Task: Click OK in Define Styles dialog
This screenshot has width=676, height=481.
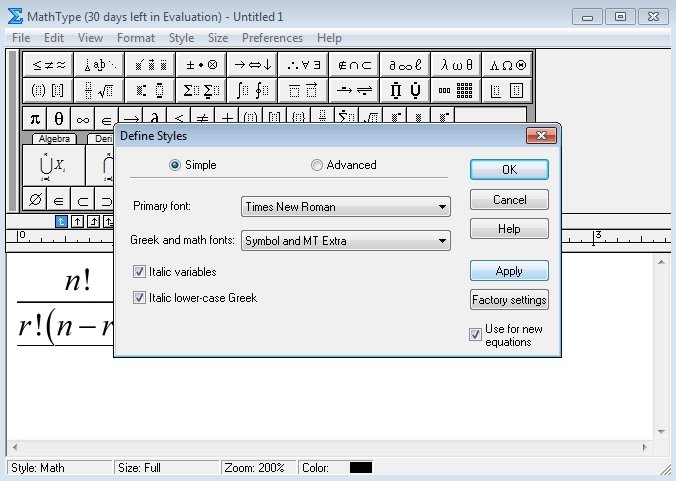Action: pyautogui.click(x=509, y=169)
